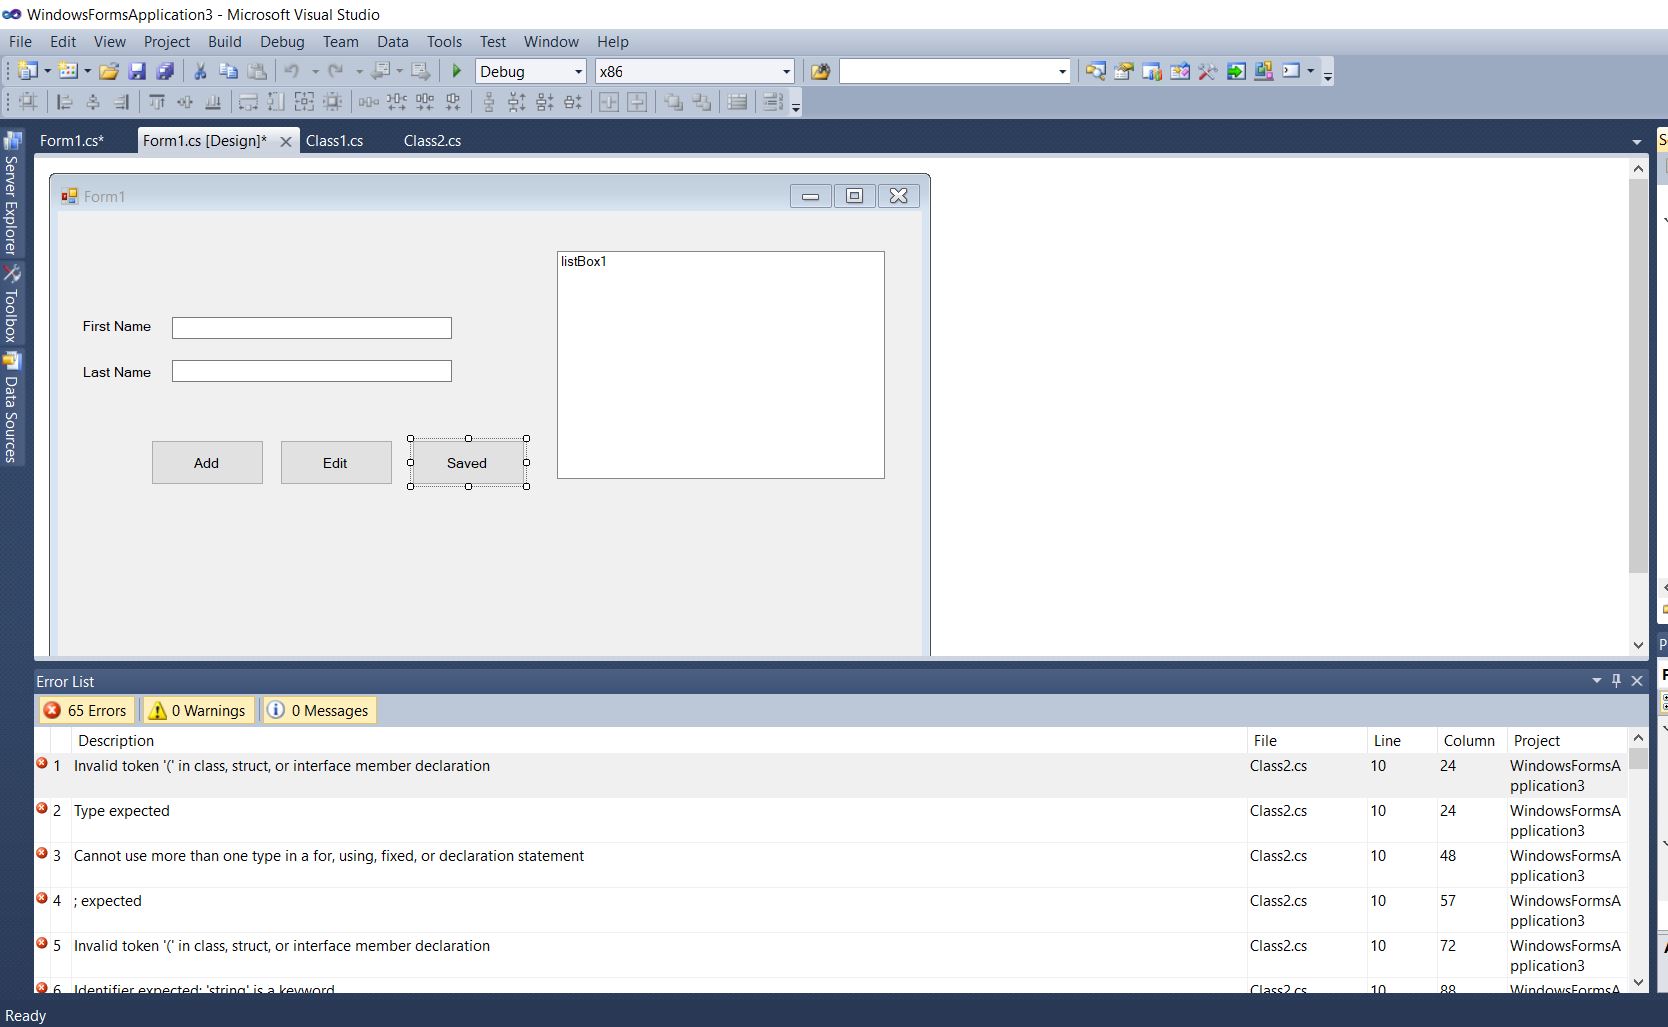The width and height of the screenshot is (1668, 1027).
Task: Select the Saved button on Form1
Action: tap(468, 463)
